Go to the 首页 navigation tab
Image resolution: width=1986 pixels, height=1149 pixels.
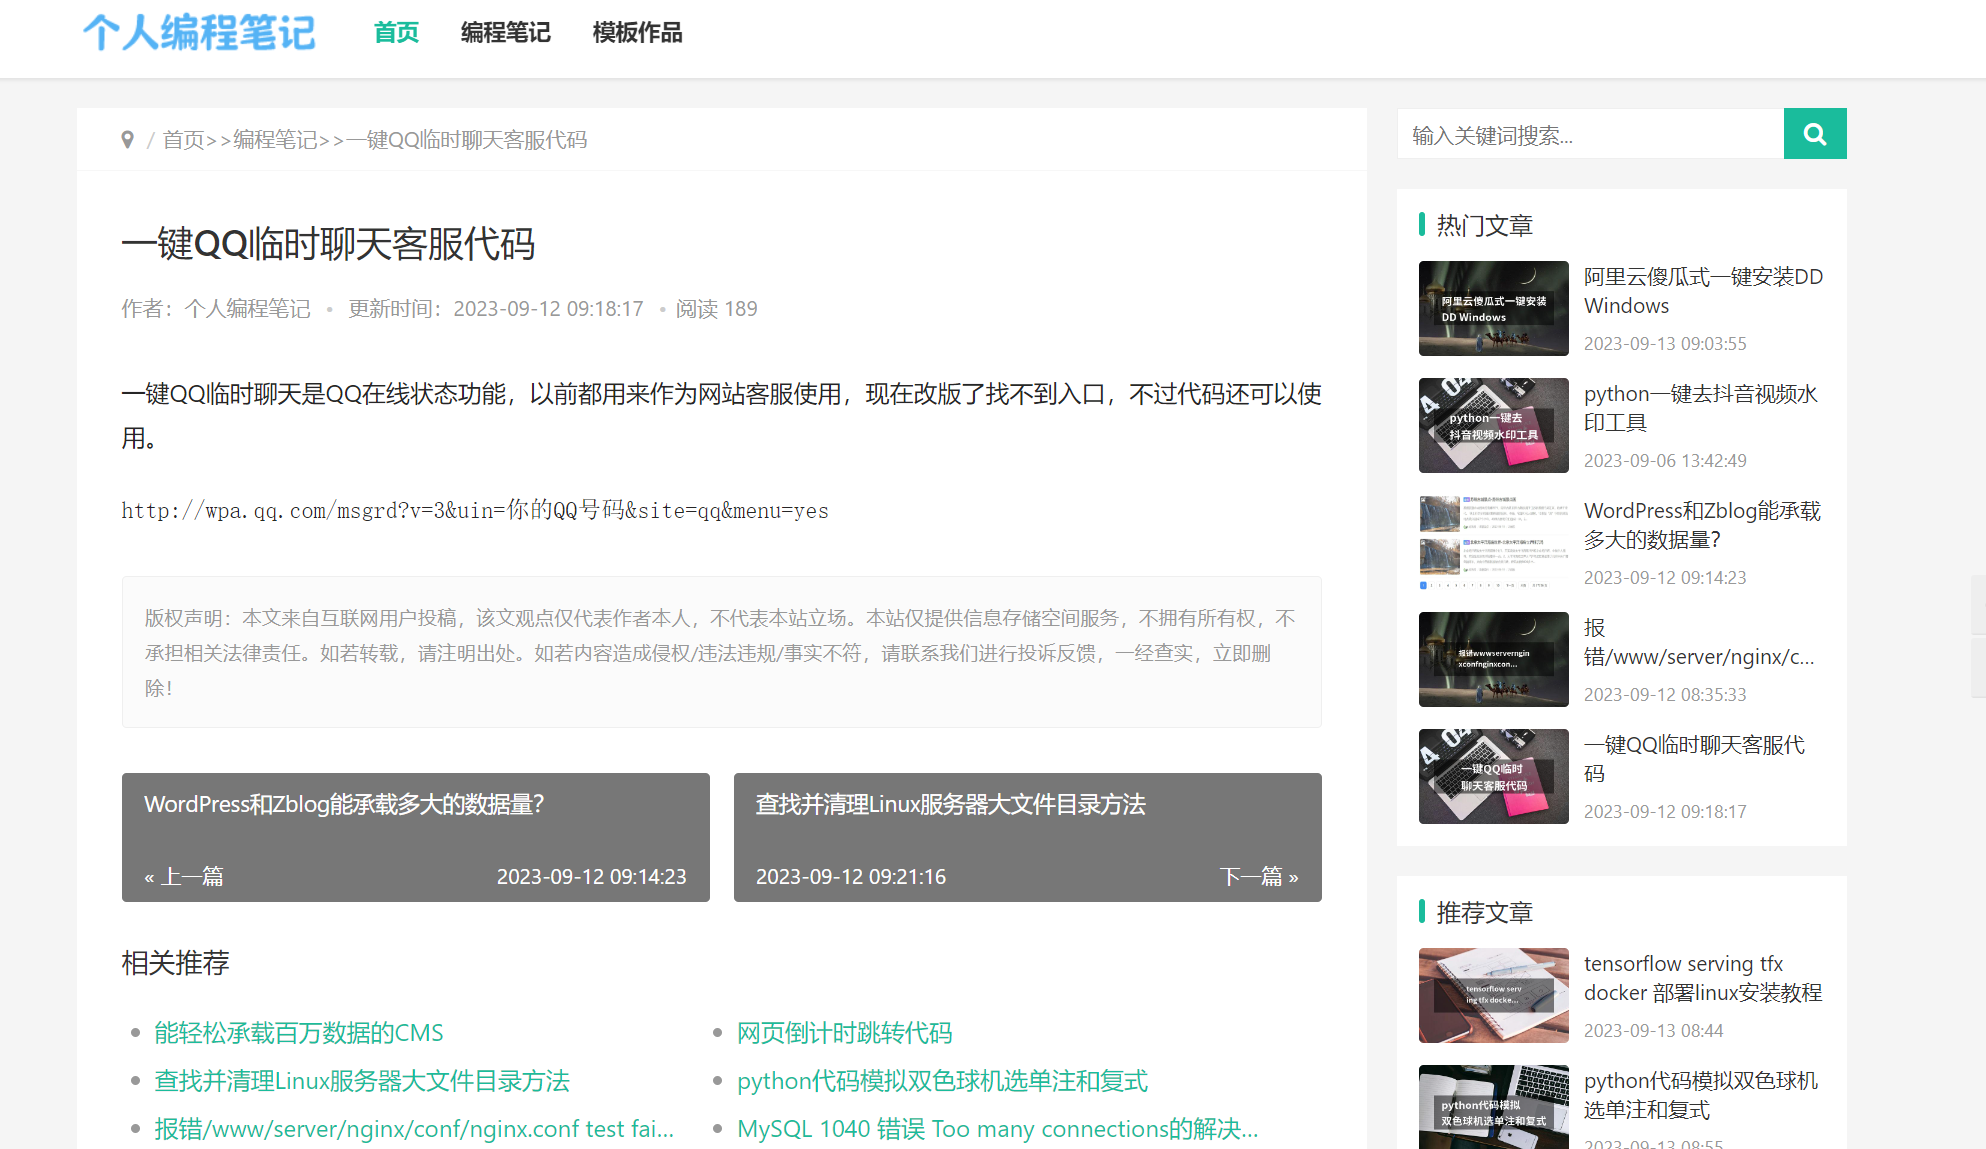[396, 33]
